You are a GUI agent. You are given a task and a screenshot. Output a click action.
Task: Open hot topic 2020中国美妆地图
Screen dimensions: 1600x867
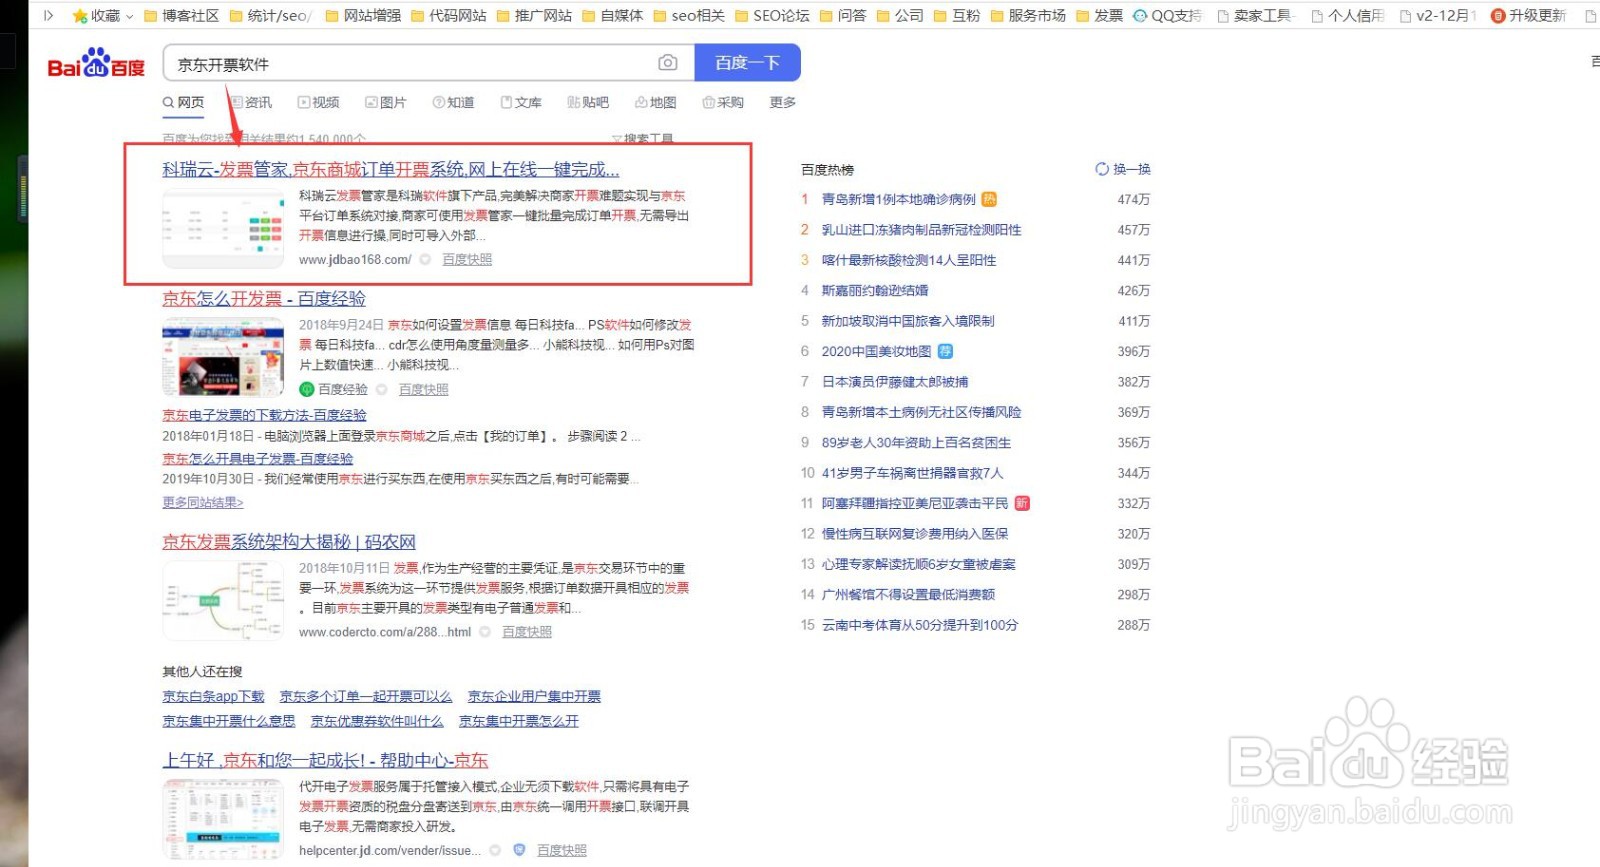pyautogui.click(x=876, y=352)
